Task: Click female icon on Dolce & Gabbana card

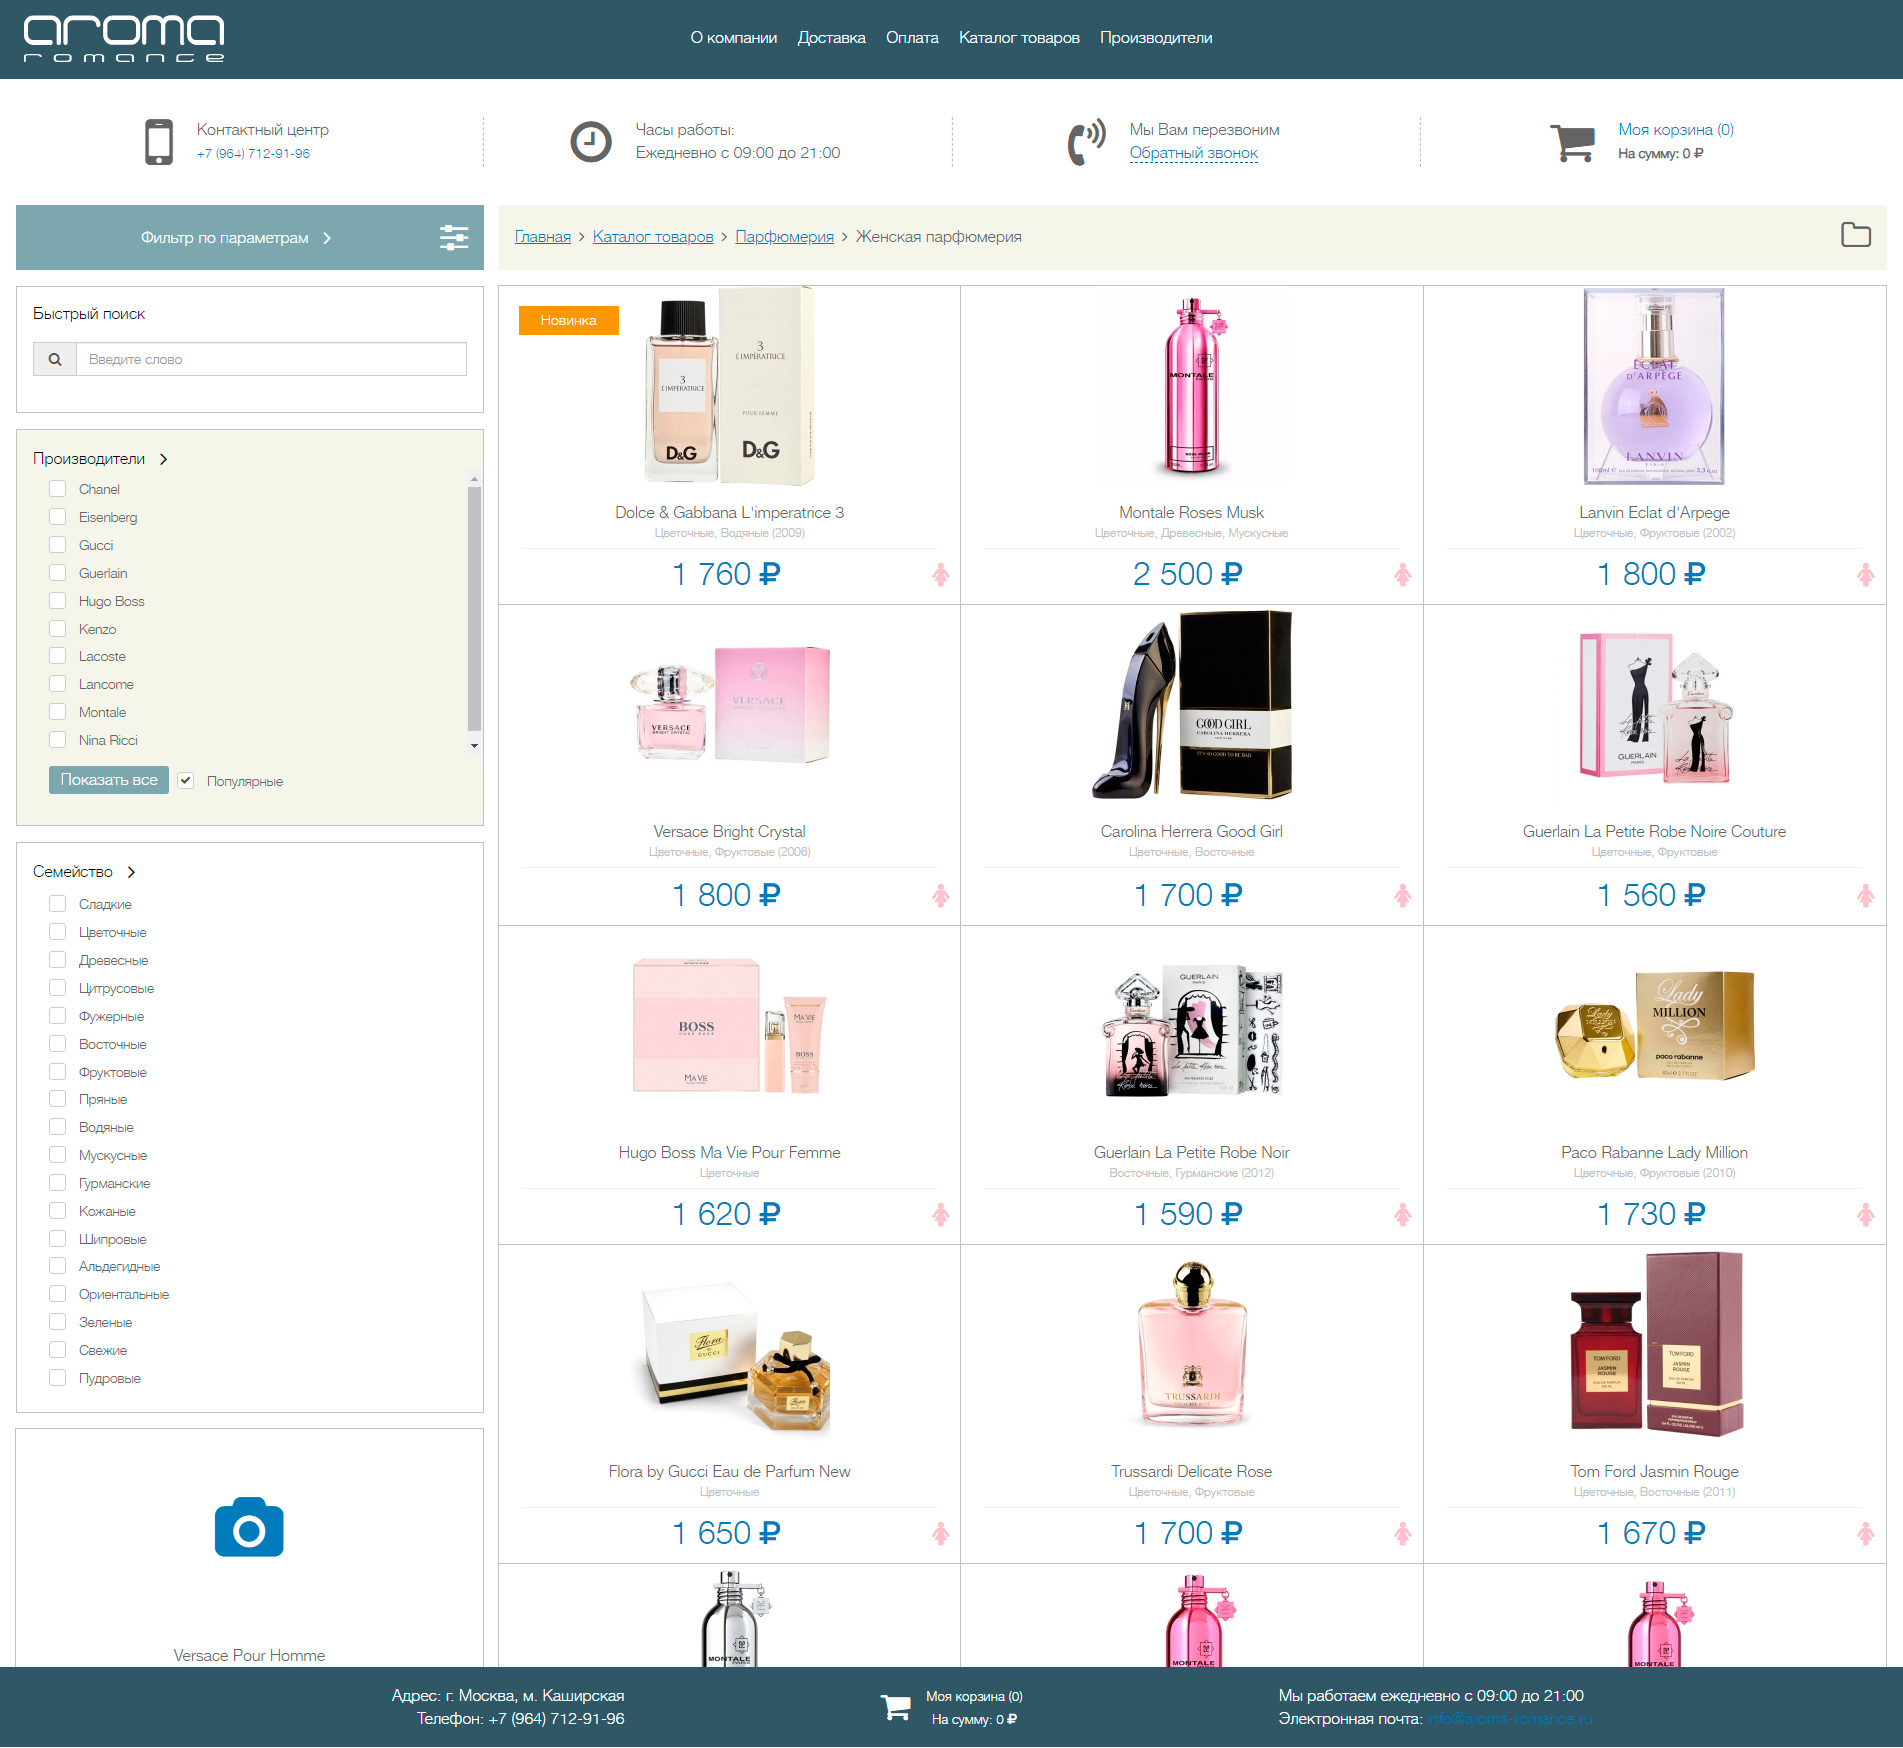Action: tap(941, 575)
